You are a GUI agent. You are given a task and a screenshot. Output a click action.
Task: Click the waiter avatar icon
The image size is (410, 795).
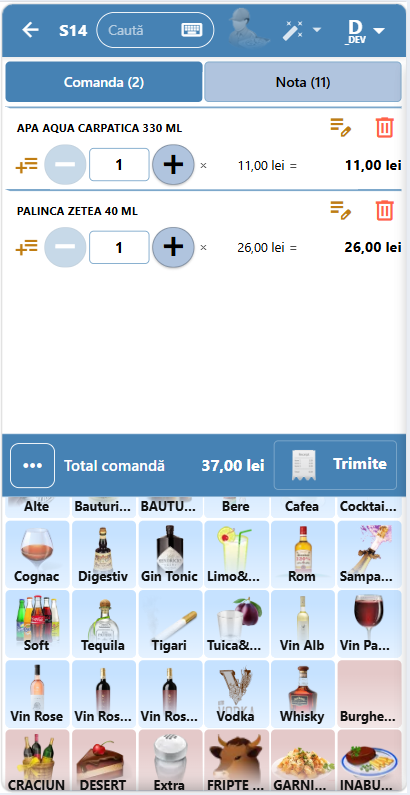click(x=248, y=29)
